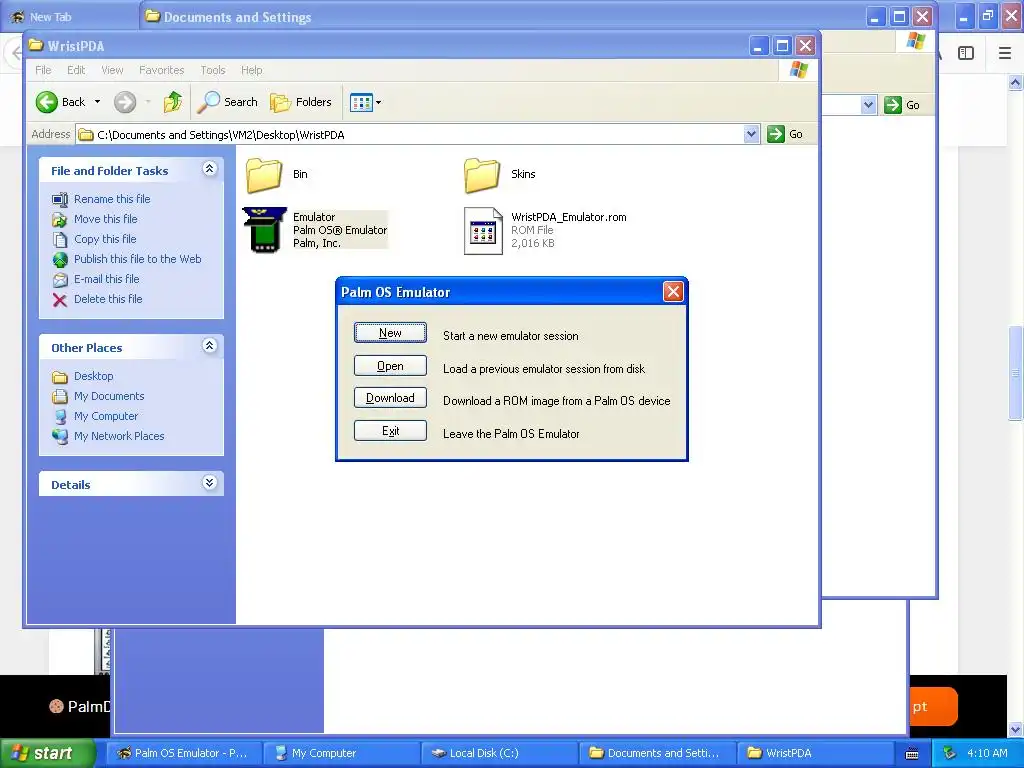Expand the WristPDA address bar dropdown

point(751,134)
